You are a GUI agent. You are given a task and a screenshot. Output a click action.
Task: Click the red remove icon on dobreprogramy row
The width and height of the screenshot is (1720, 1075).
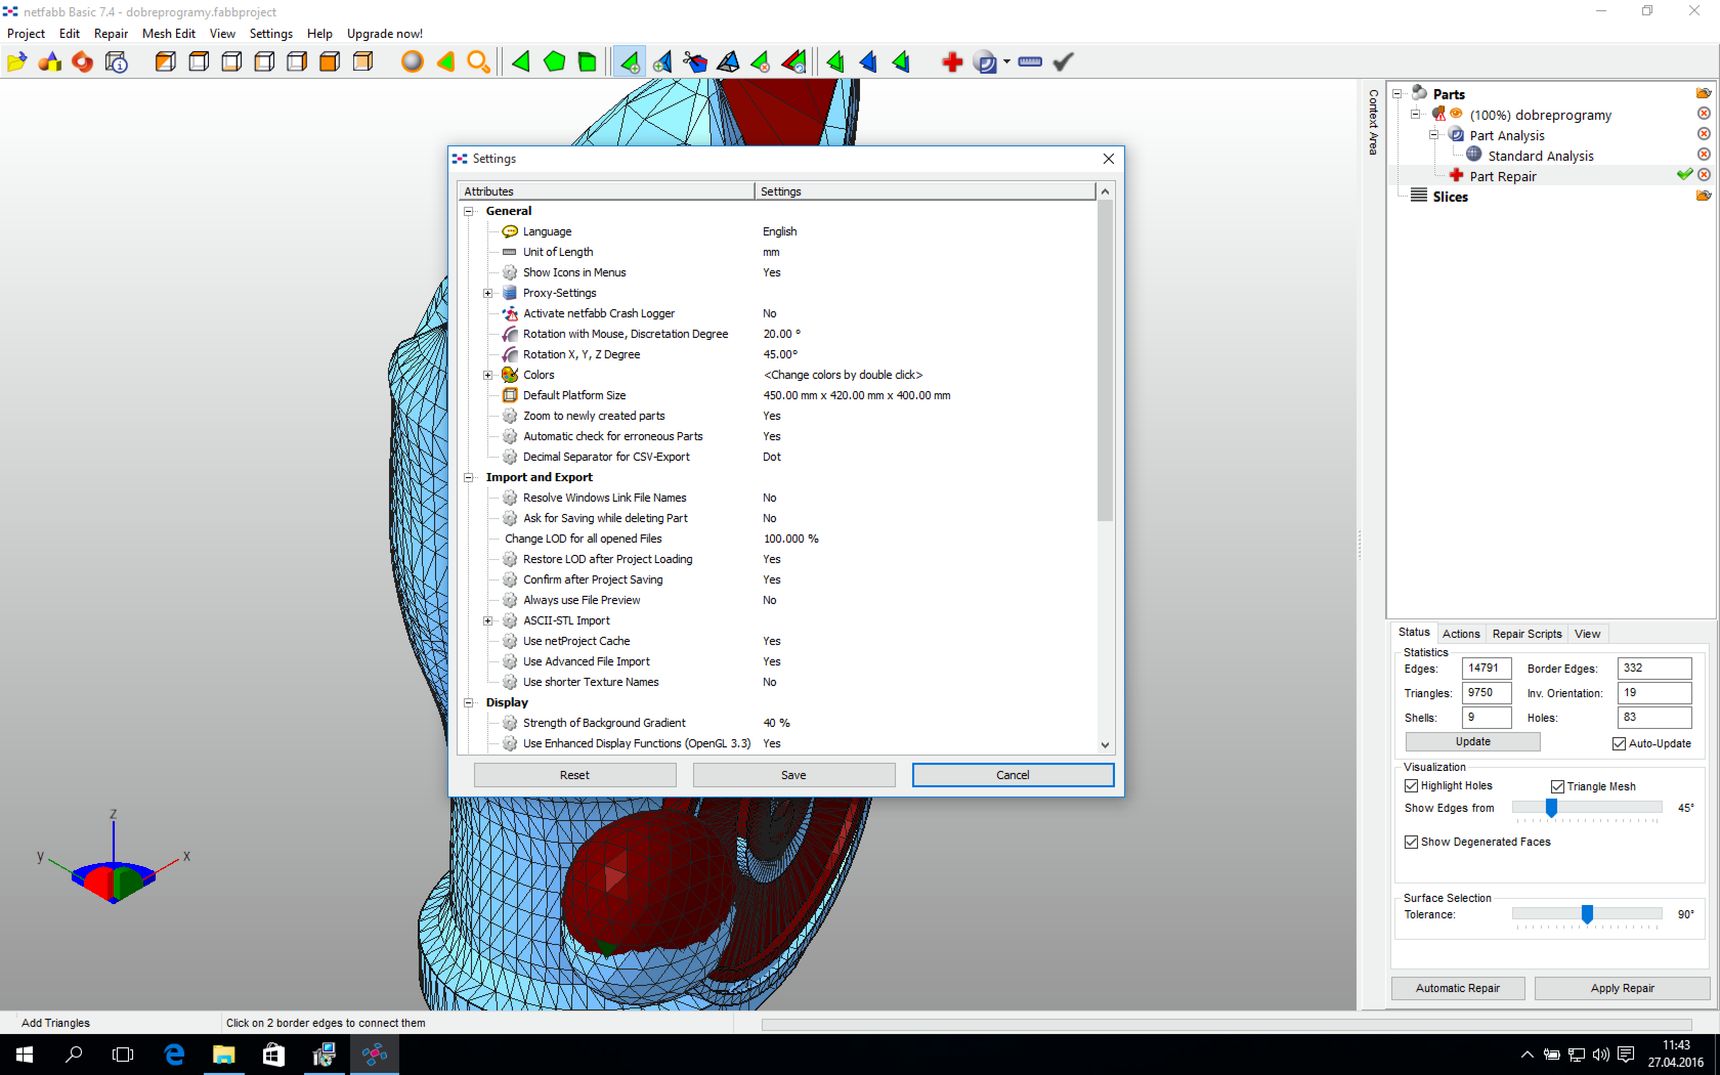(x=1704, y=114)
